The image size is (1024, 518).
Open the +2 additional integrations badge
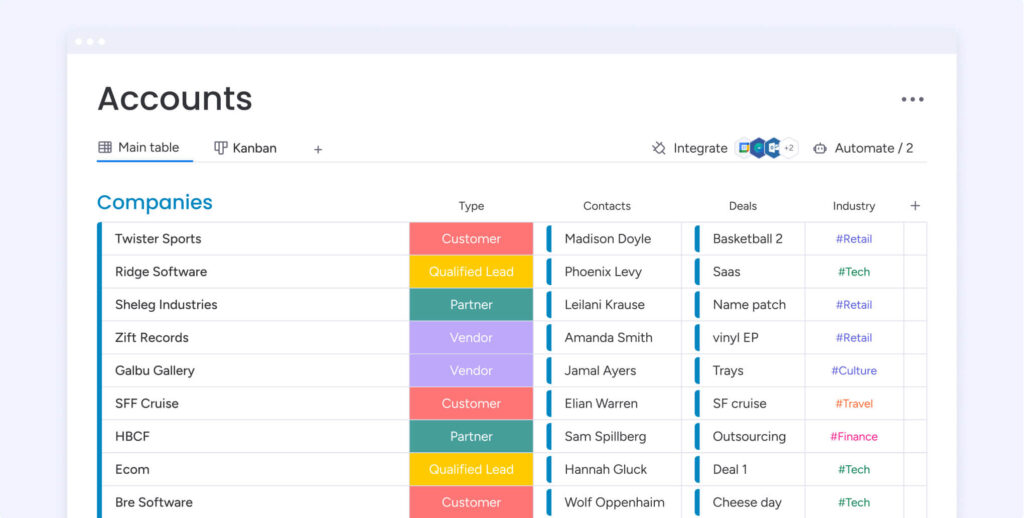click(789, 148)
